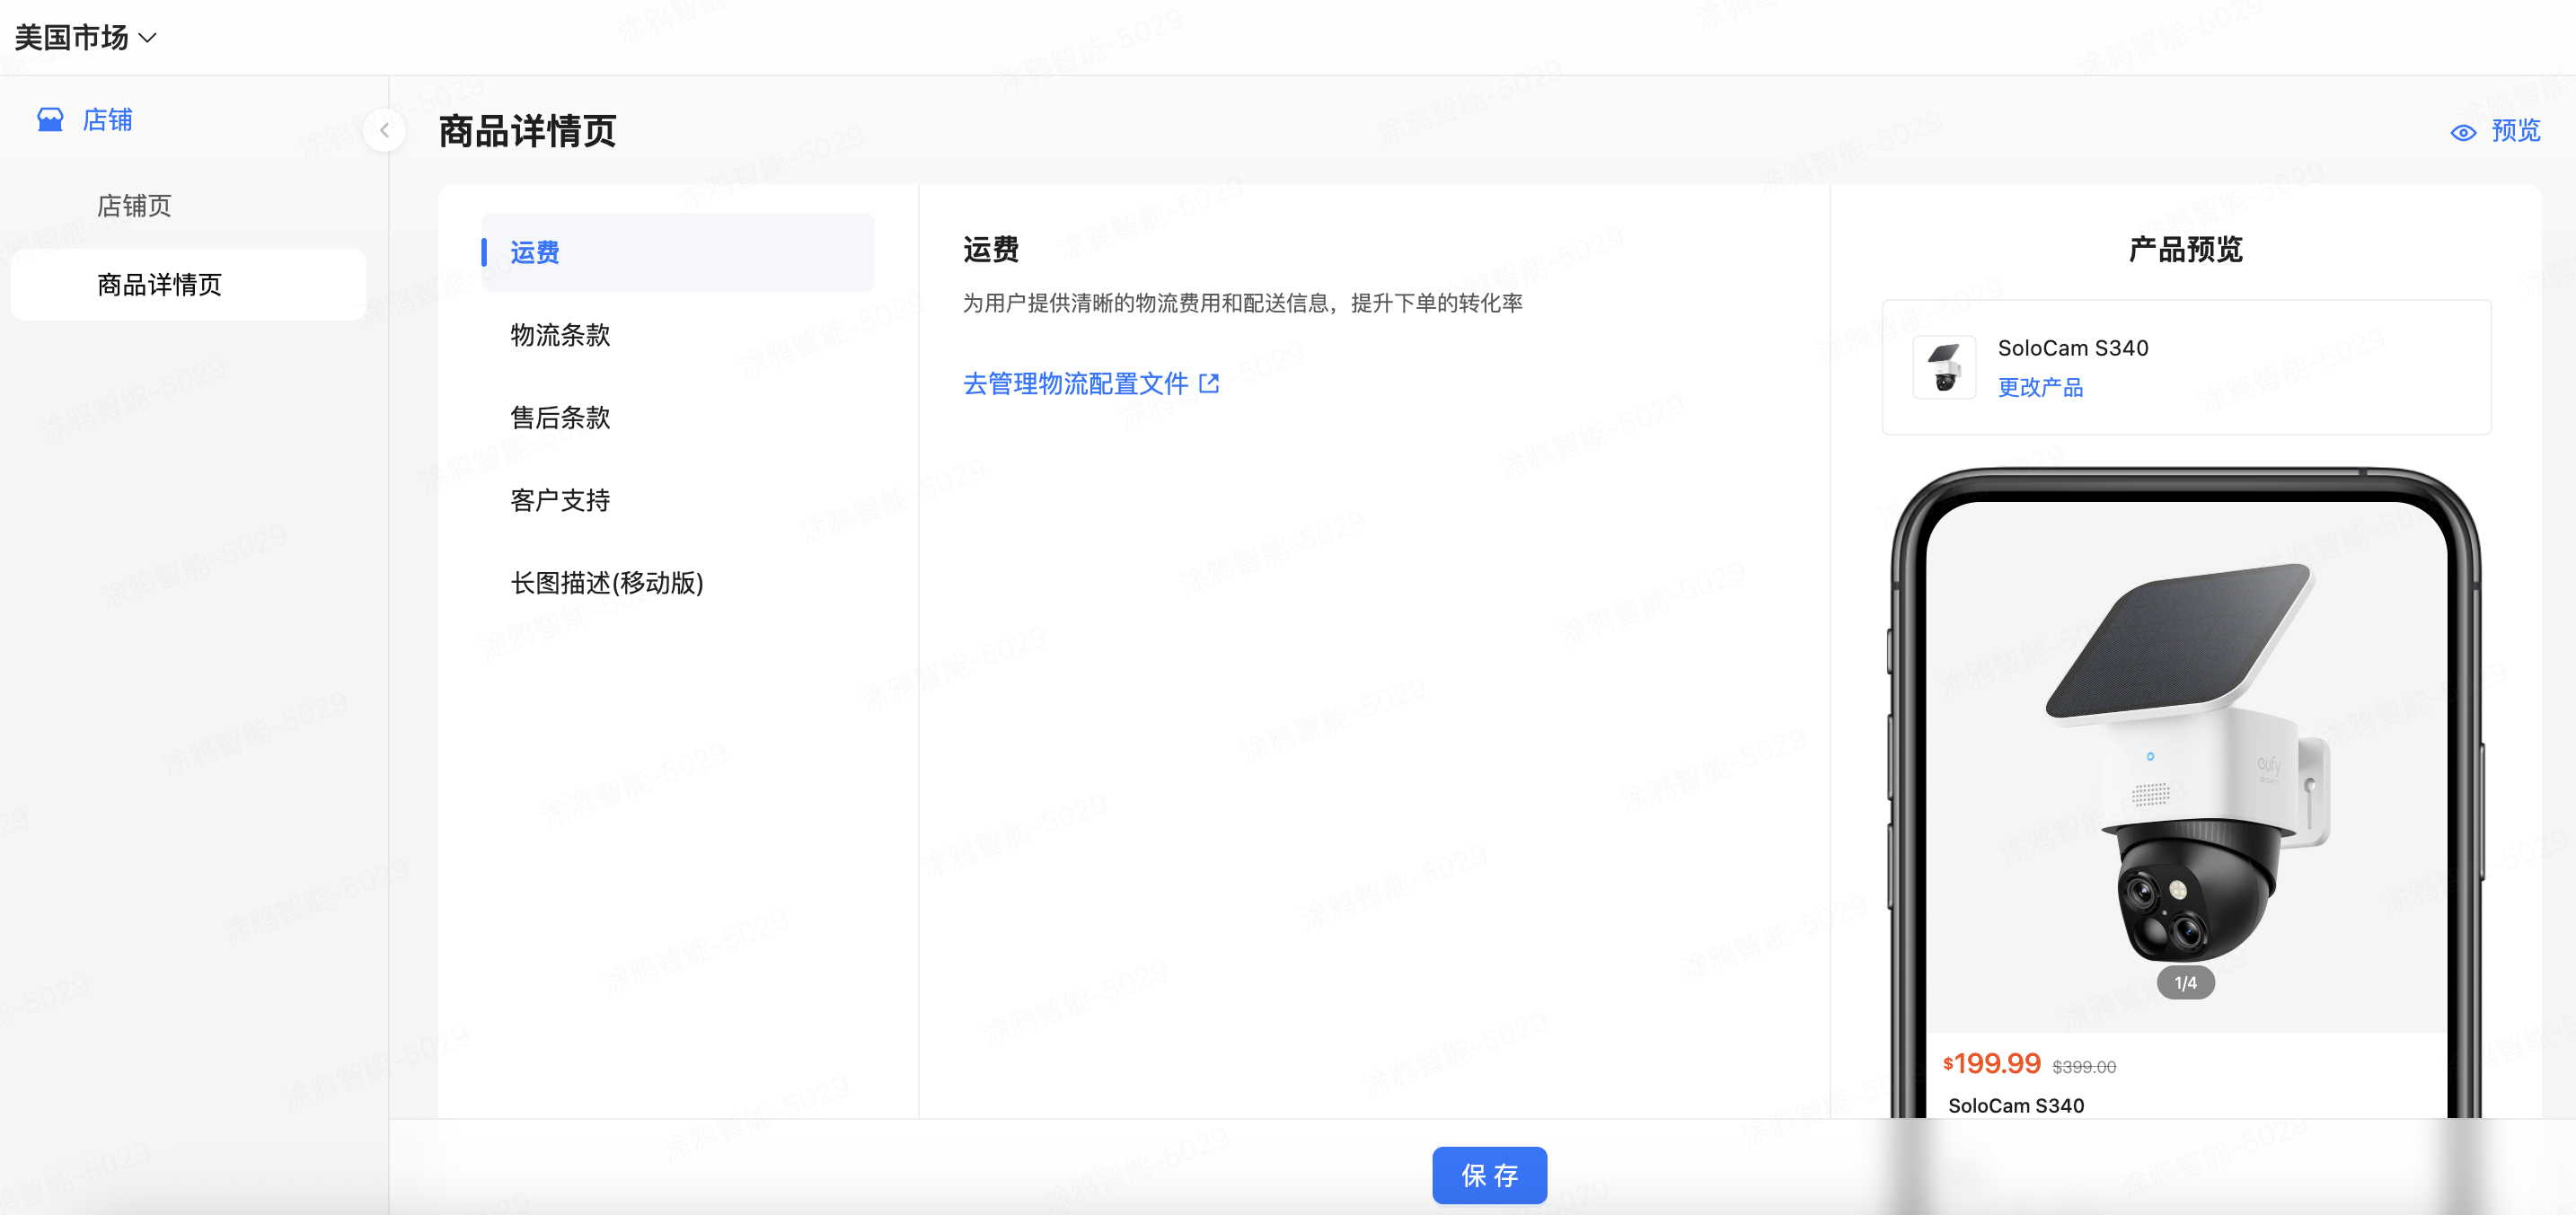This screenshot has width=2576, height=1215.
Task: Select 商品详情页 in the sidebar menu
Action: pos(160,284)
